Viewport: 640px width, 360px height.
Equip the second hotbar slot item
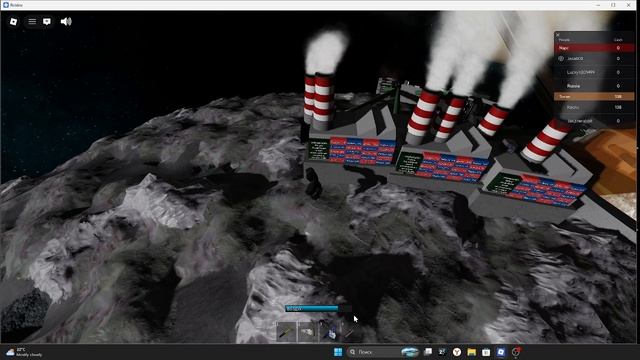point(307,332)
